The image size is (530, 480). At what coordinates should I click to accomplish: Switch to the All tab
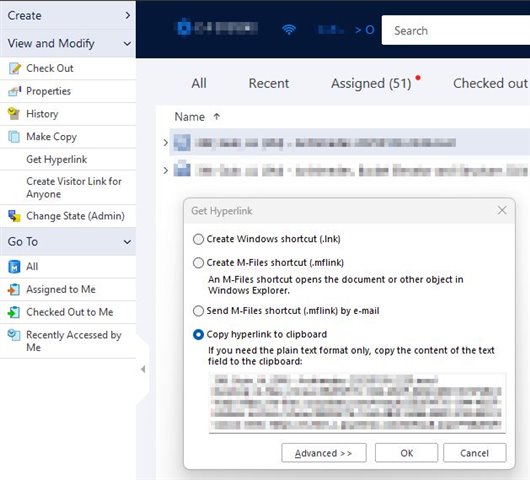199,83
